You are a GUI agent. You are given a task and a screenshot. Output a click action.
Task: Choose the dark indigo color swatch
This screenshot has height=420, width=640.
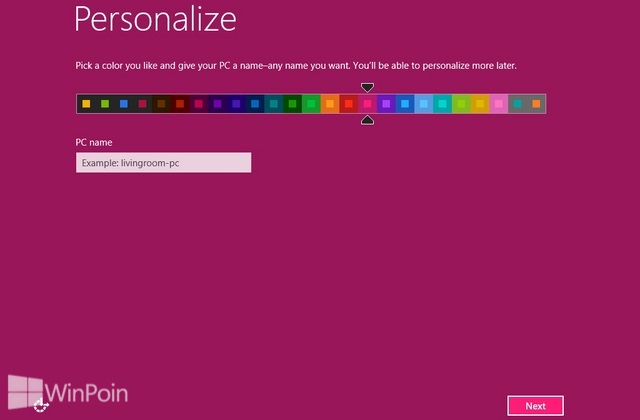[x=236, y=104]
